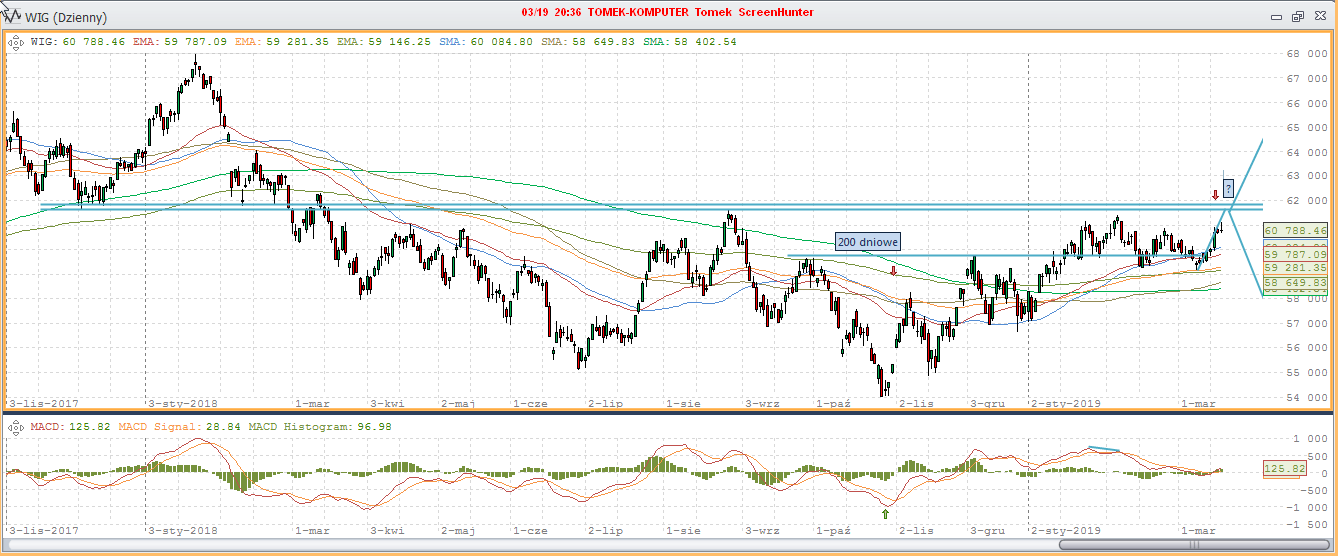Click the '200 dniowe' text label
Image resolution: width=1338 pixels, height=556 pixels.
click(x=868, y=242)
